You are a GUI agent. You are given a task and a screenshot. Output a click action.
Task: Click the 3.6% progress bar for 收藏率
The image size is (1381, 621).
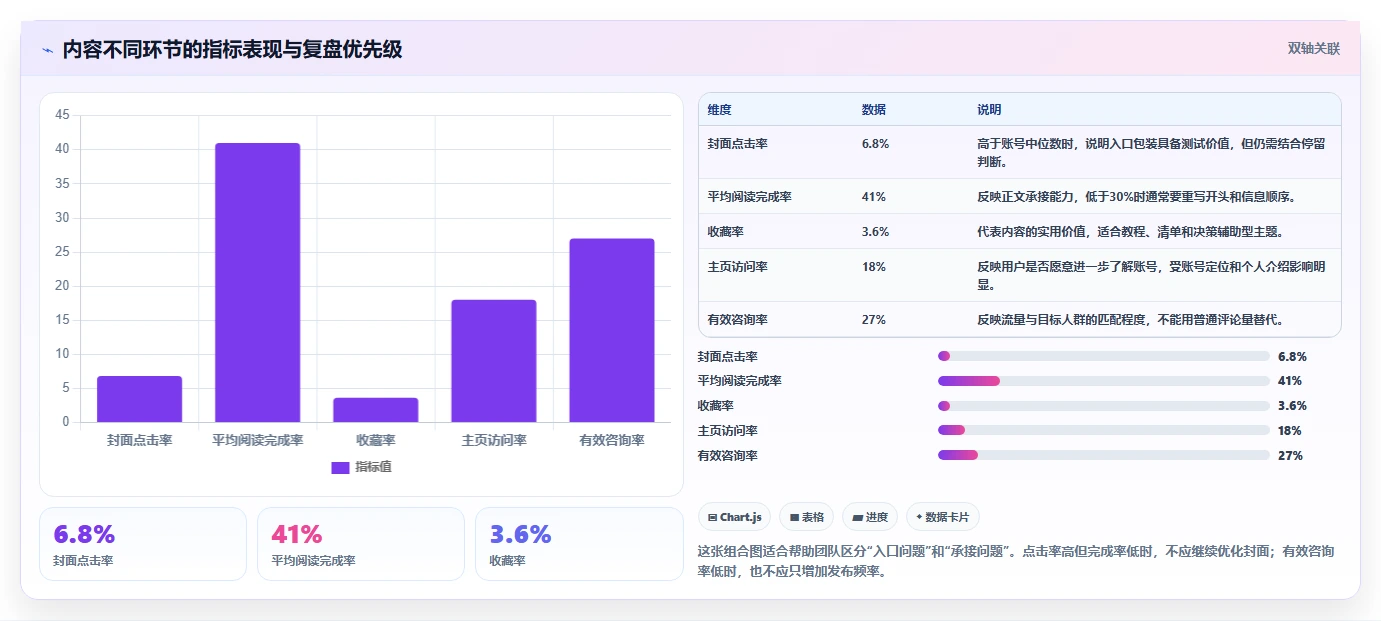pos(1104,406)
